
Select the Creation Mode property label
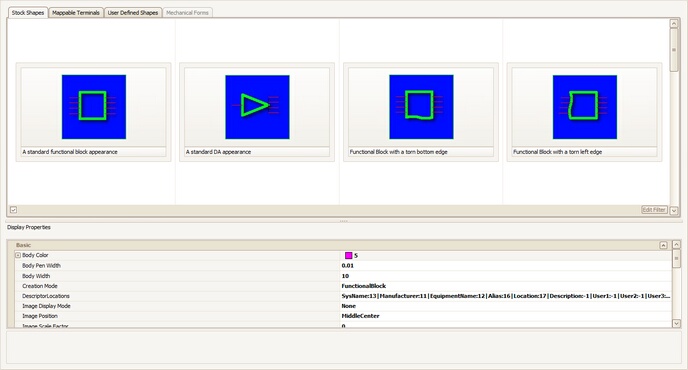(x=39, y=286)
